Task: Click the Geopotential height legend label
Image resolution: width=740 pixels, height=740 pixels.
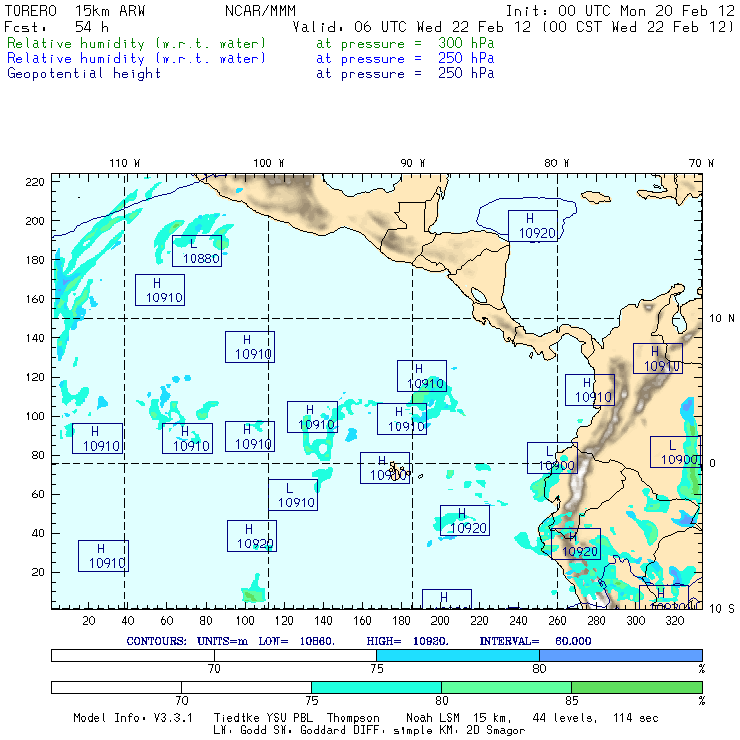Action: coord(84,73)
